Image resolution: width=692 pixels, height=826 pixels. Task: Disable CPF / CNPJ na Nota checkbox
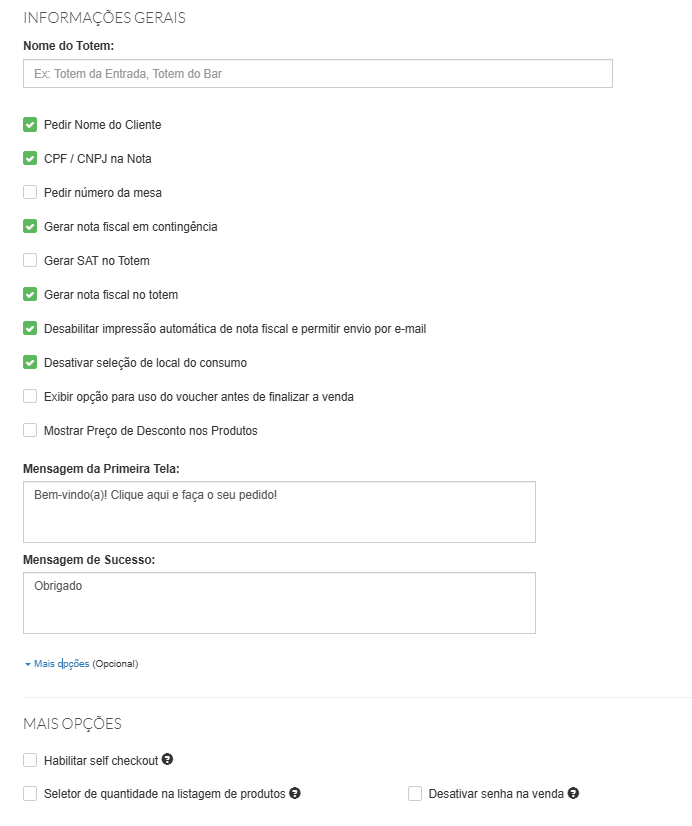[30, 159]
